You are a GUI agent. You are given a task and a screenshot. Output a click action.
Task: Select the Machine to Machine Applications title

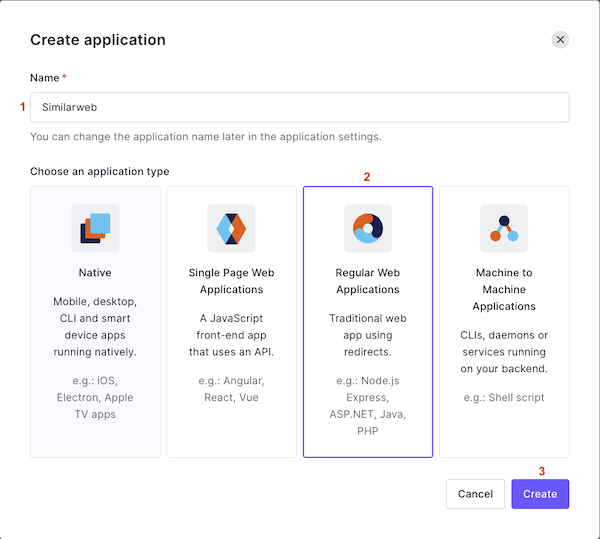pos(503,289)
